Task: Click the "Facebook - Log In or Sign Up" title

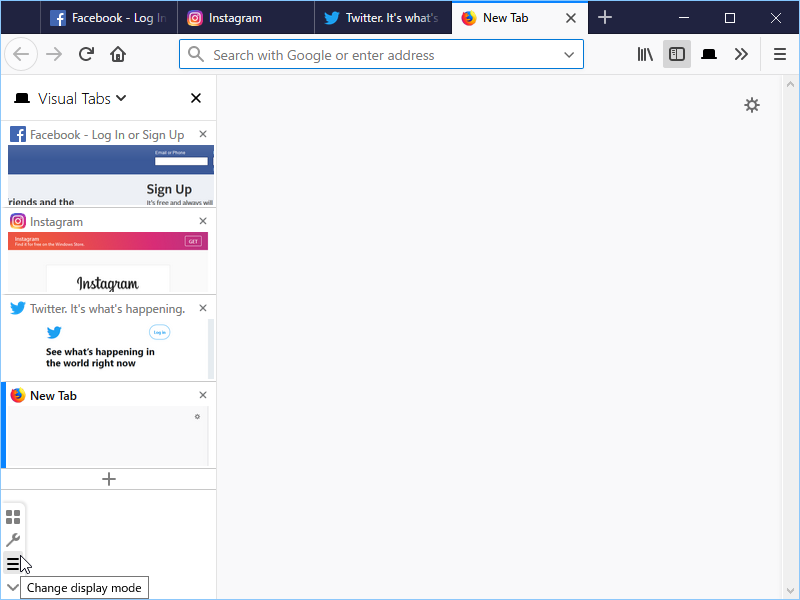Action: [x=107, y=135]
